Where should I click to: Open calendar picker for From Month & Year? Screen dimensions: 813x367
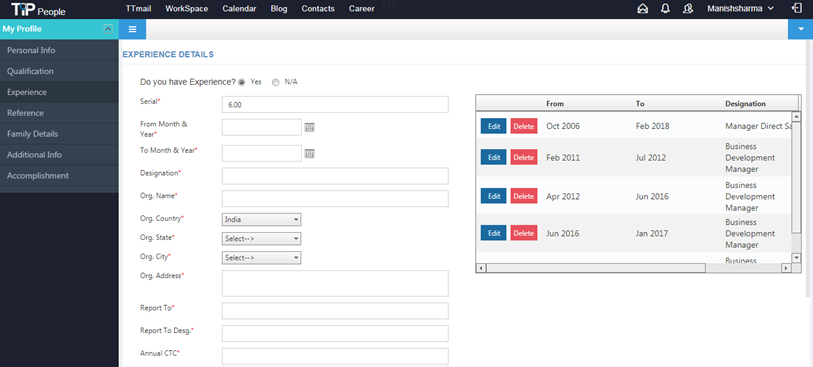pyautogui.click(x=310, y=127)
